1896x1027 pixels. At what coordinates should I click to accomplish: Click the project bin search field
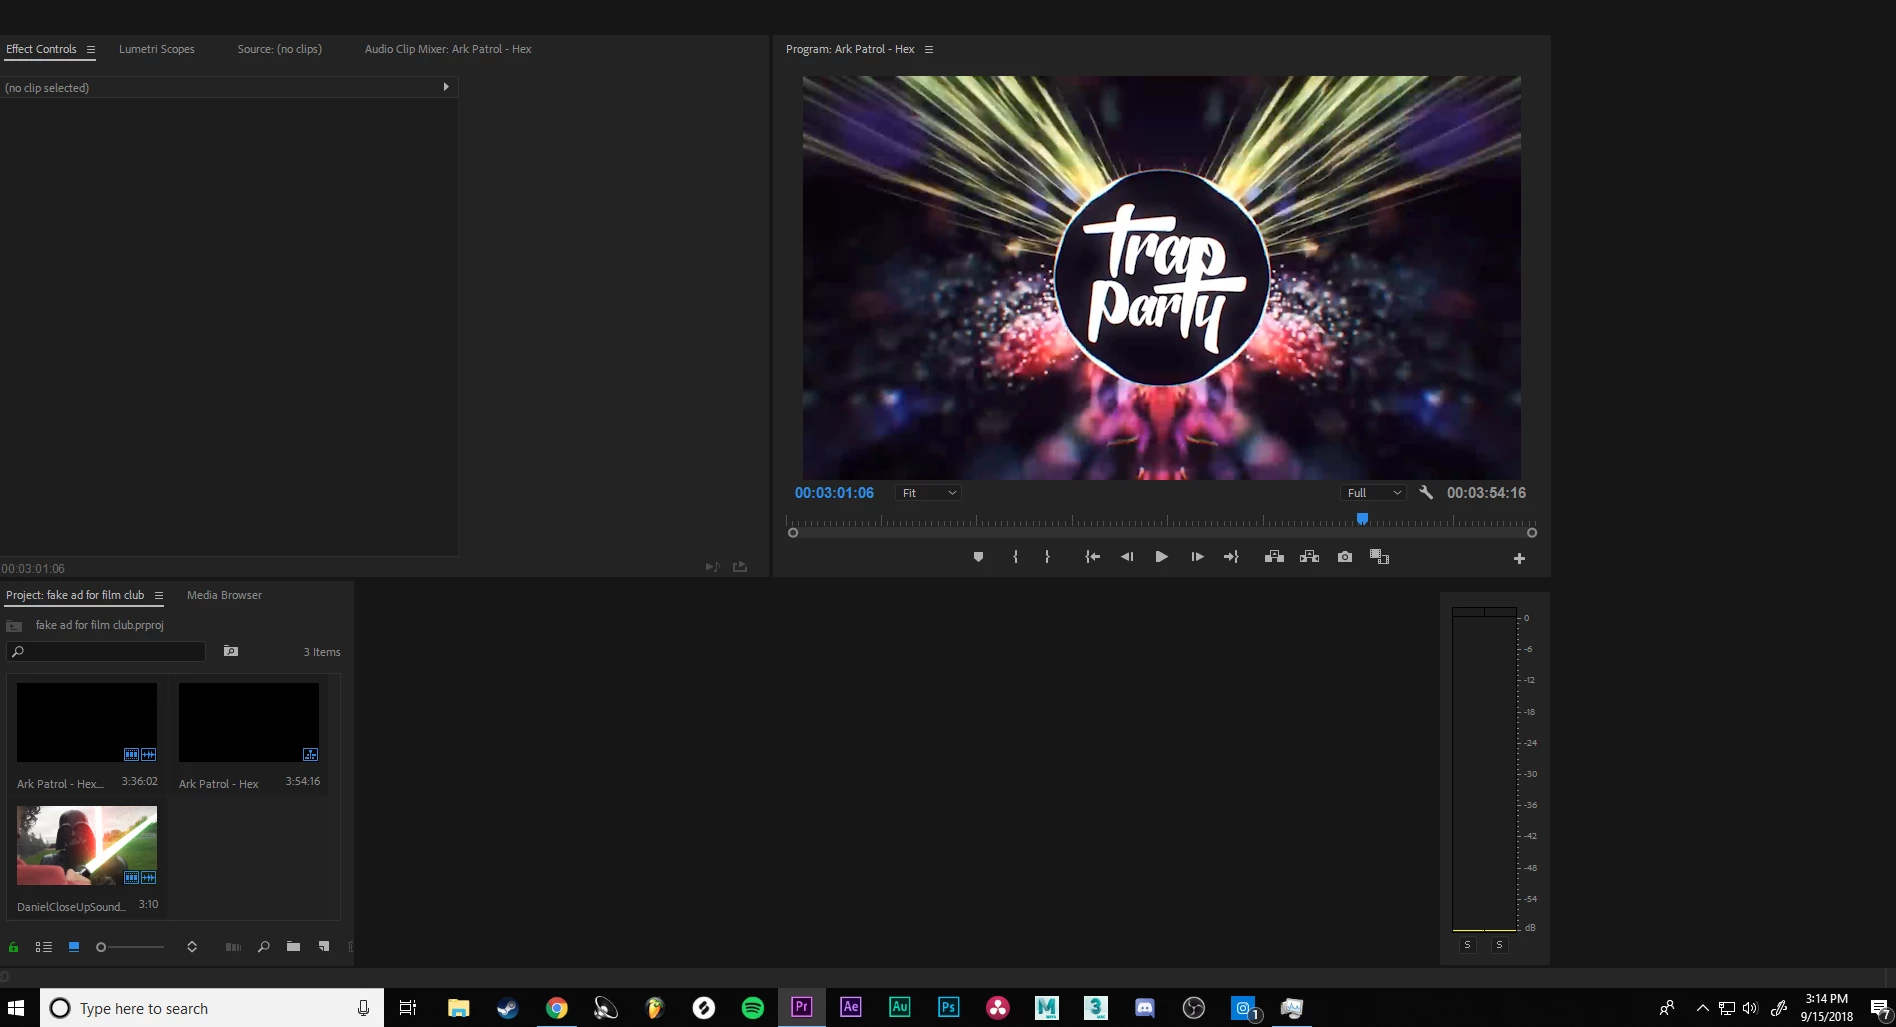pos(106,651)
